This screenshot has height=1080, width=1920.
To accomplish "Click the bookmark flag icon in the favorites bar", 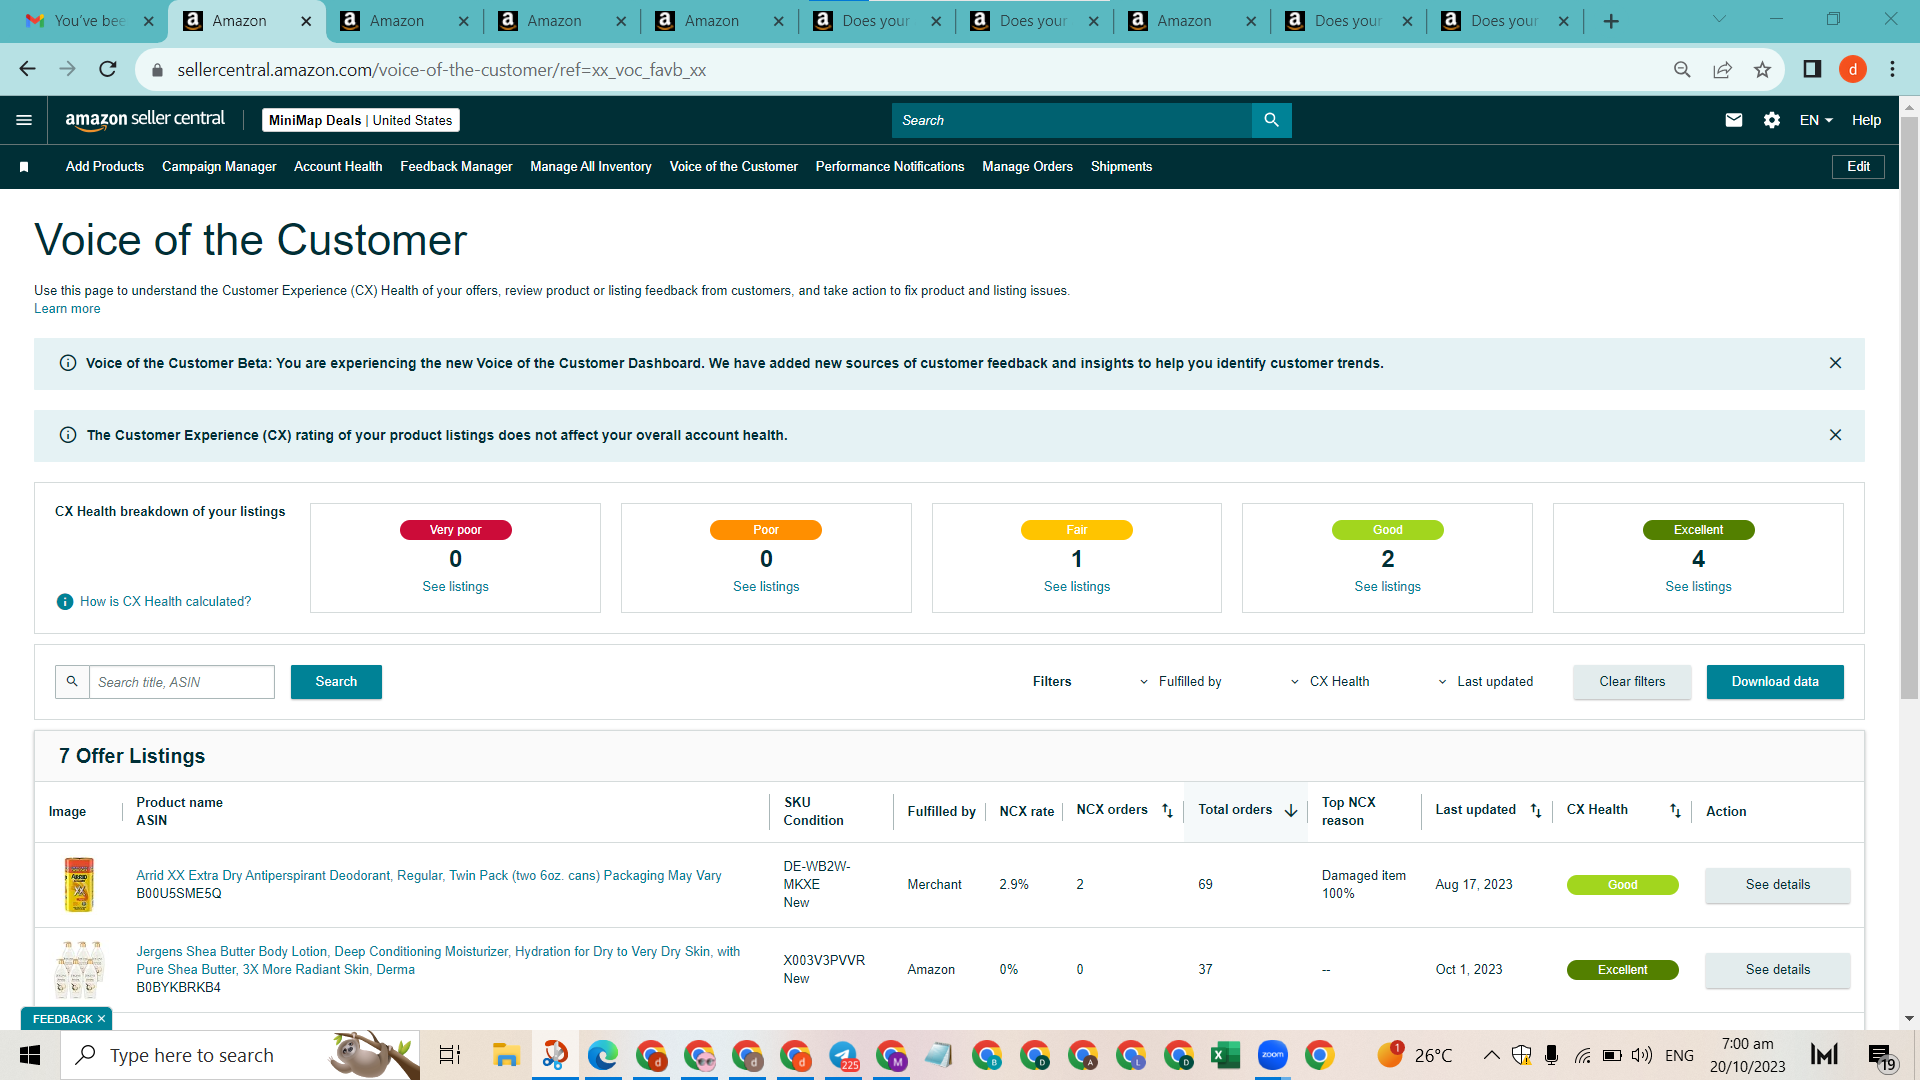I will click(x=24, y=167).
